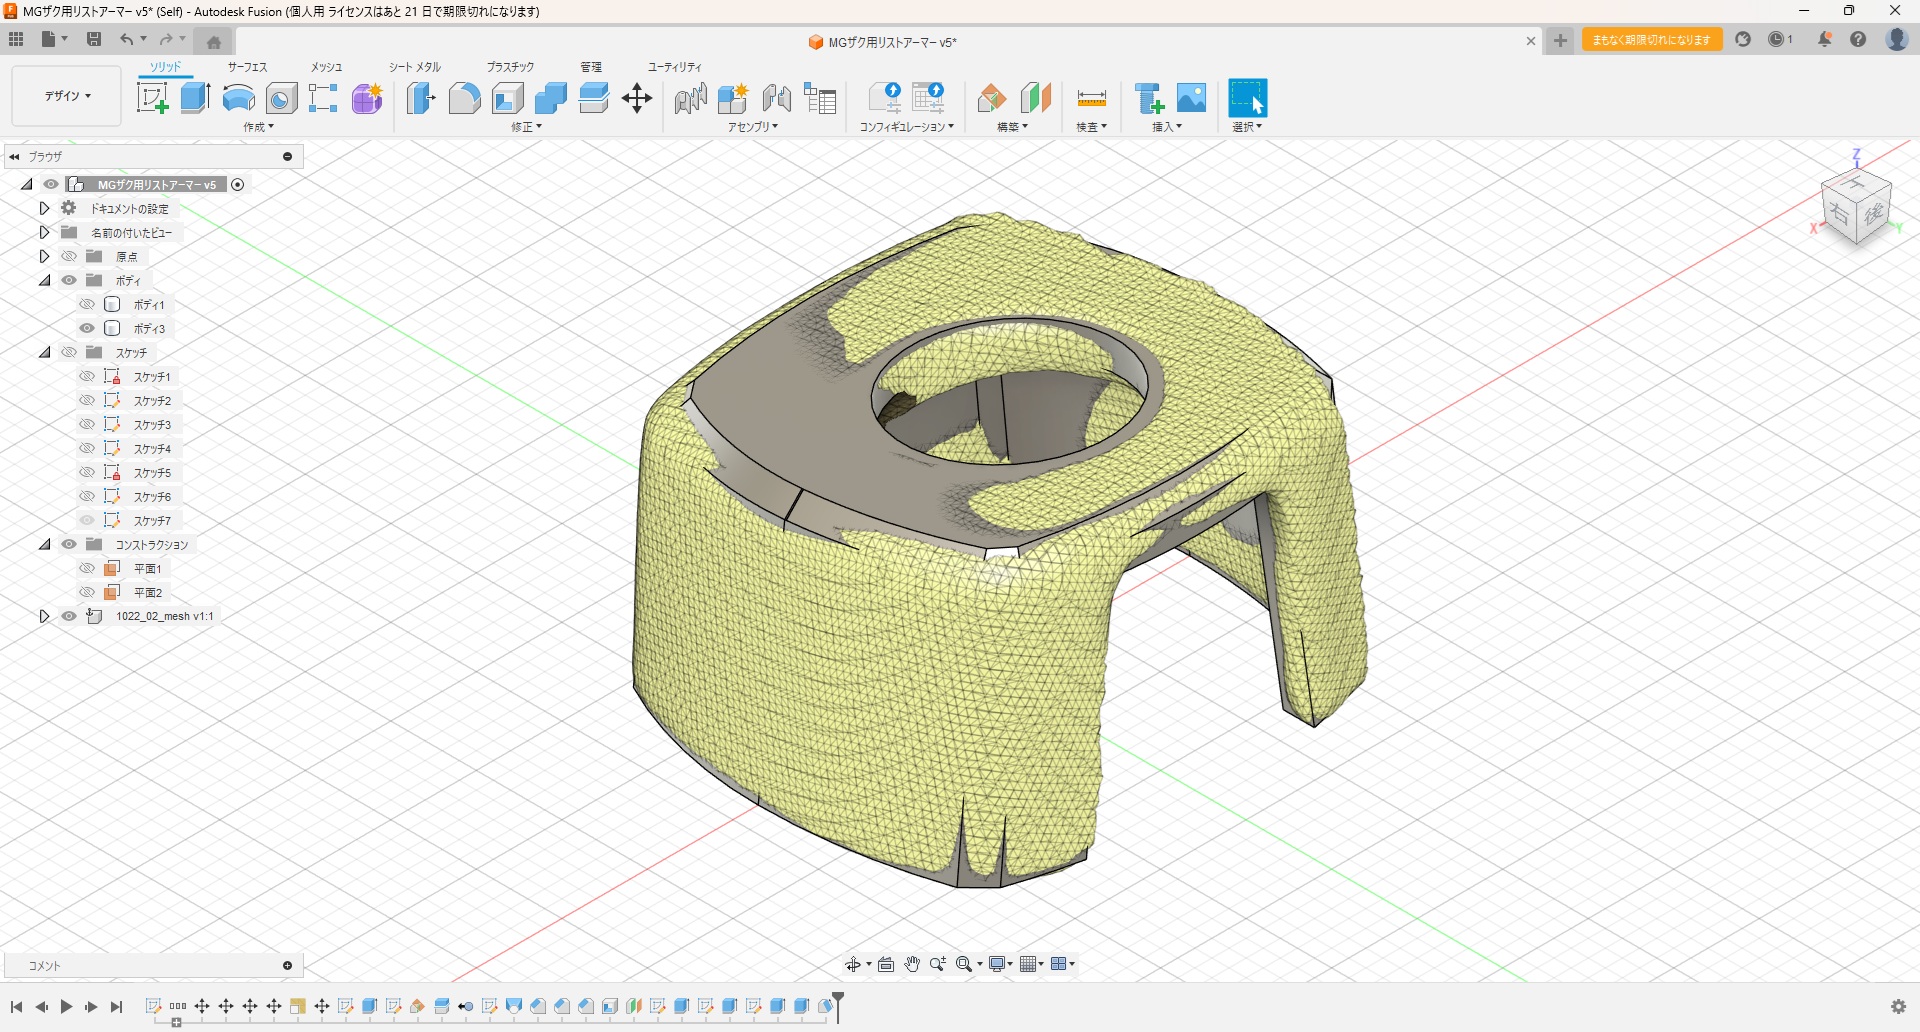Viewport: 1920px width, 1032px height.
Task: Show the スケッチ3 sketch via eye icon
Action: [x=87, y=424]
